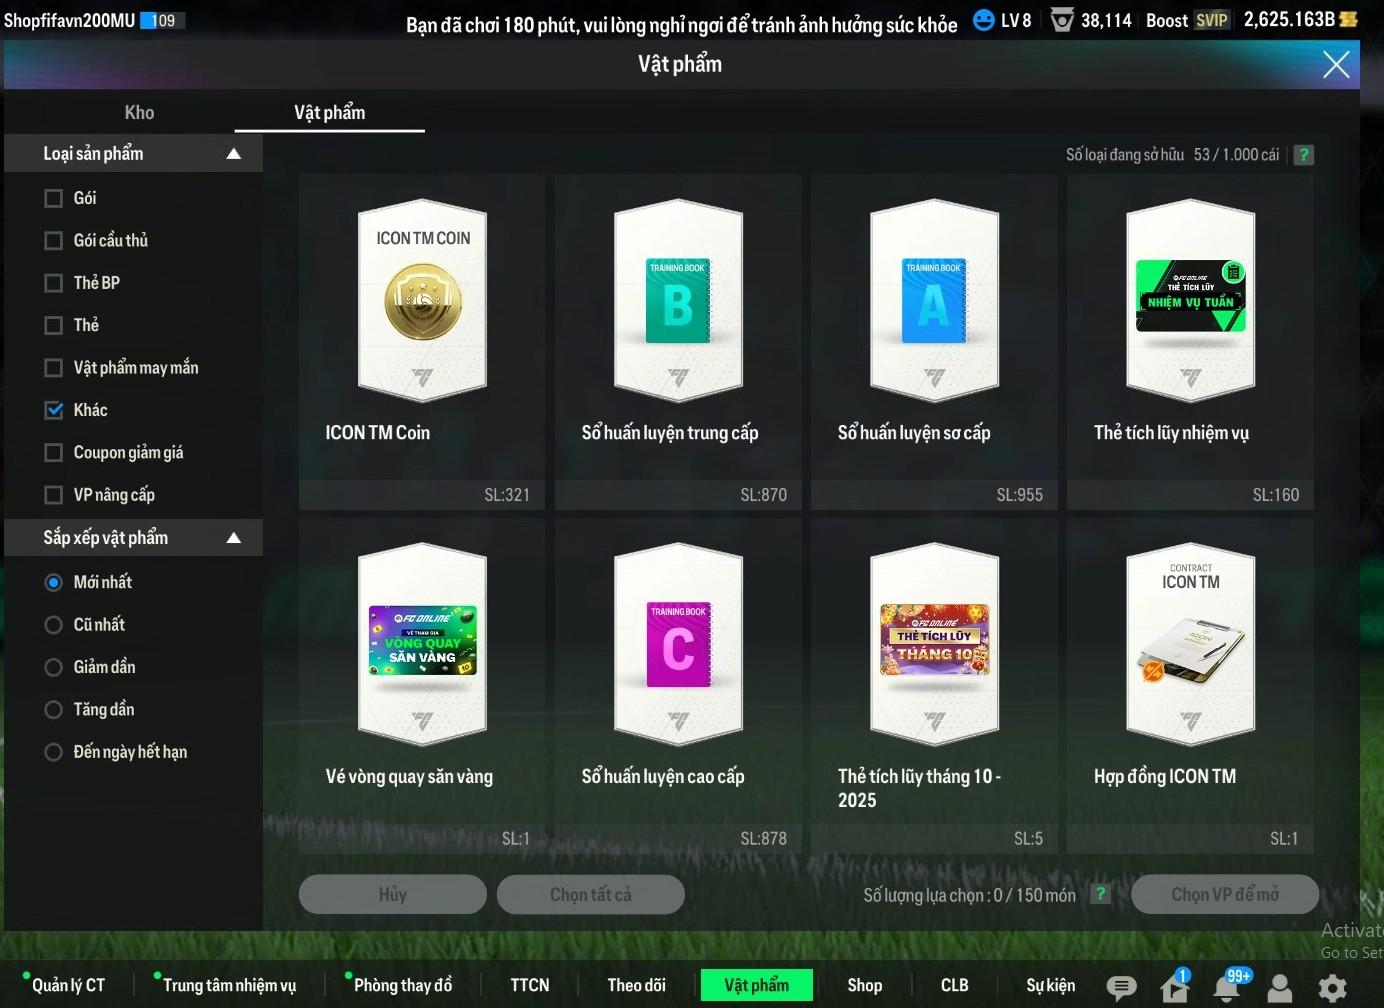Switch to the Kho tab

pyautogui.click(x=139, y=113)
